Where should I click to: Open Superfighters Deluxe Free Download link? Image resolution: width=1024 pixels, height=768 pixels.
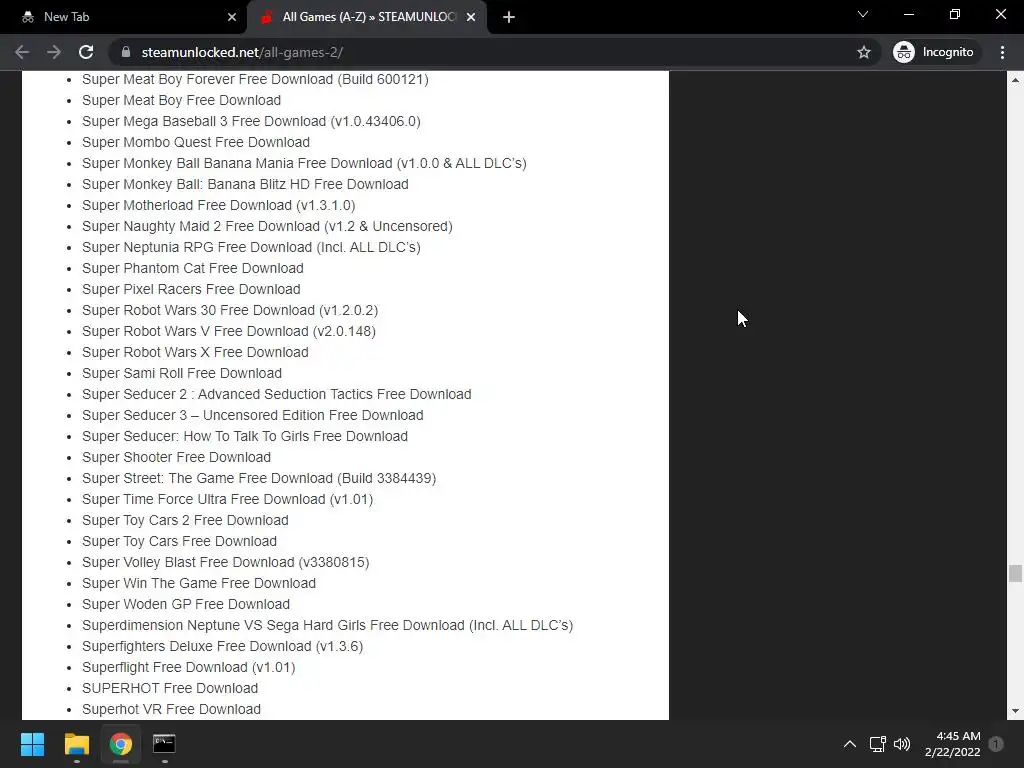click(x=222, y=646)
